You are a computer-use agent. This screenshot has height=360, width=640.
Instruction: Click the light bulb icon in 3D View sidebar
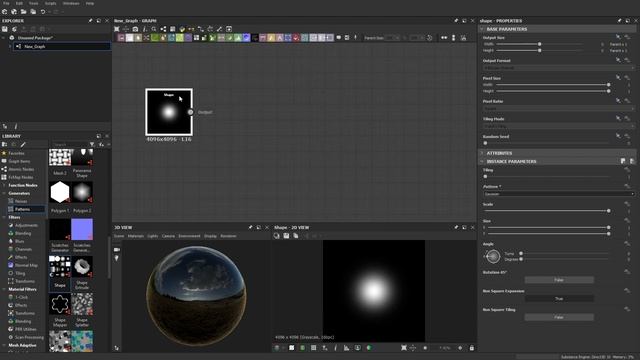[117, 258]
